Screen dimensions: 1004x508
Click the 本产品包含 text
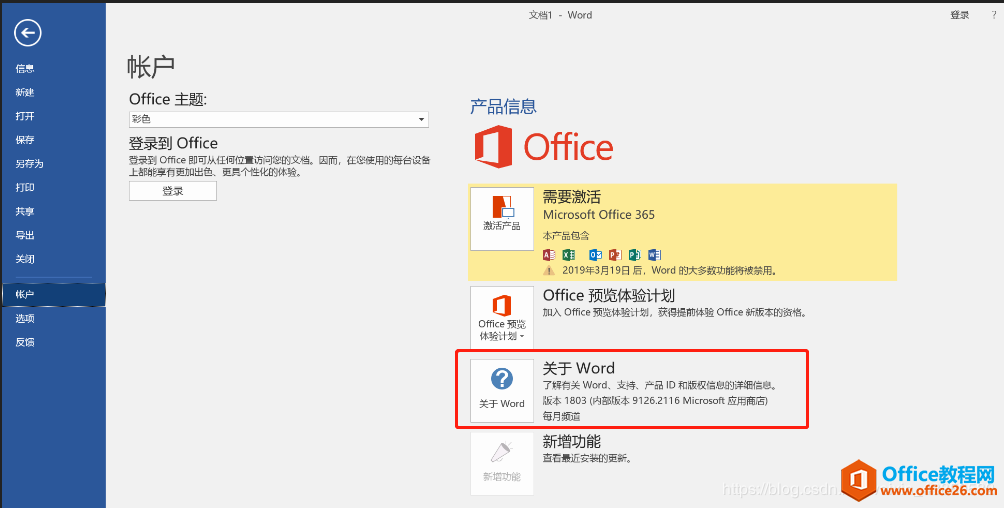(566, 236)
